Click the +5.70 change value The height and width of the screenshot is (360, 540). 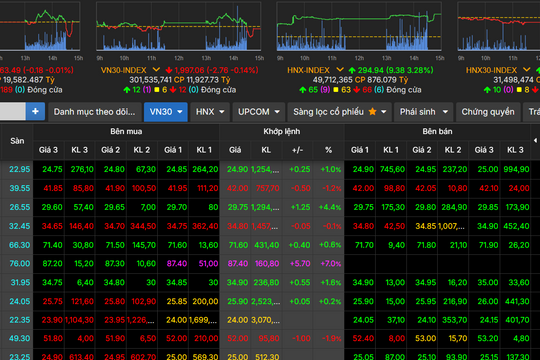point(300,264)
